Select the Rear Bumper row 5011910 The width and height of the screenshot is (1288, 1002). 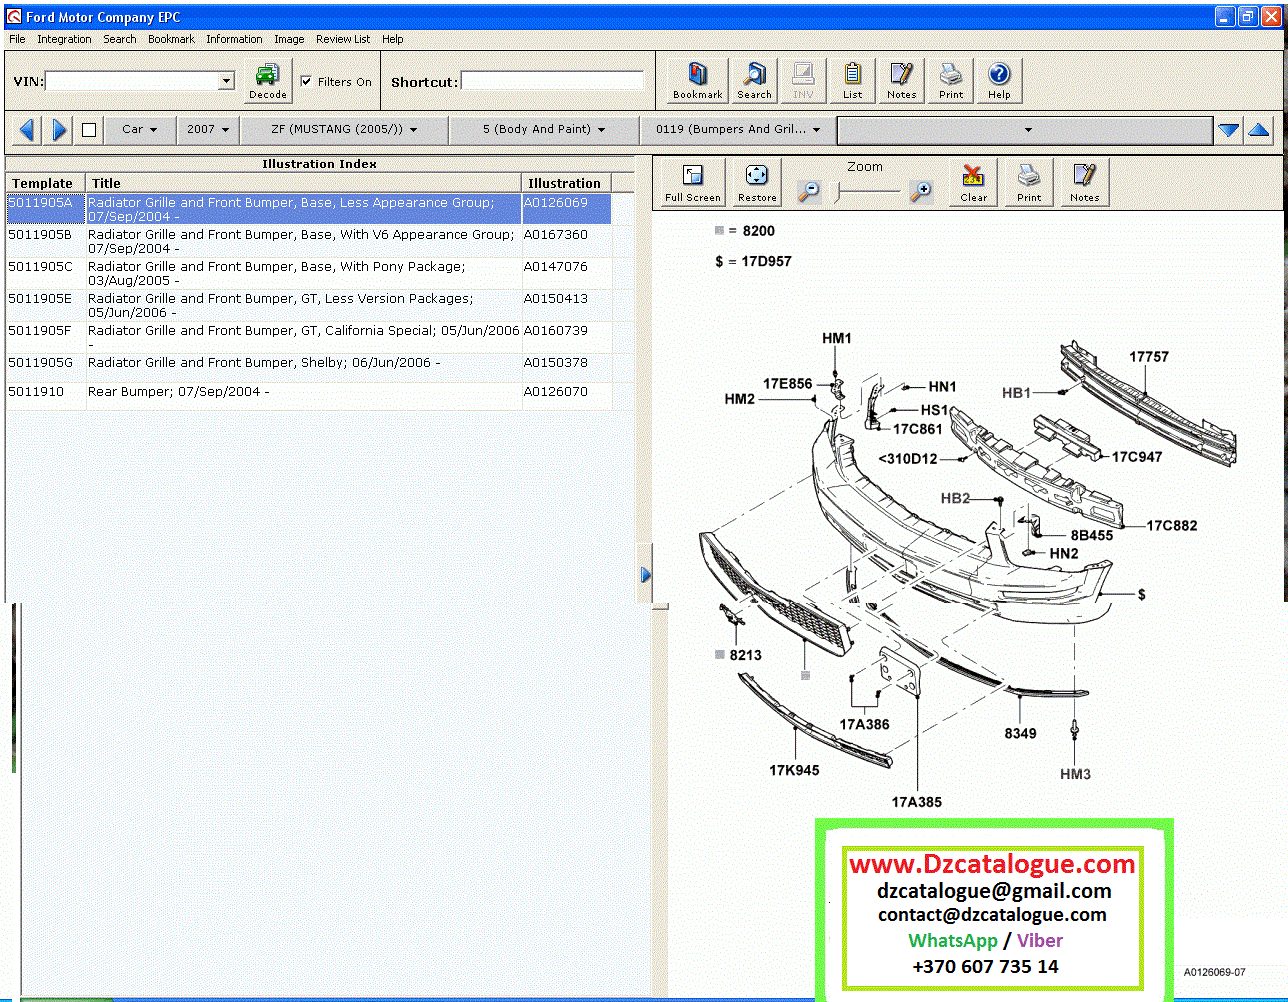pos(308,395)
